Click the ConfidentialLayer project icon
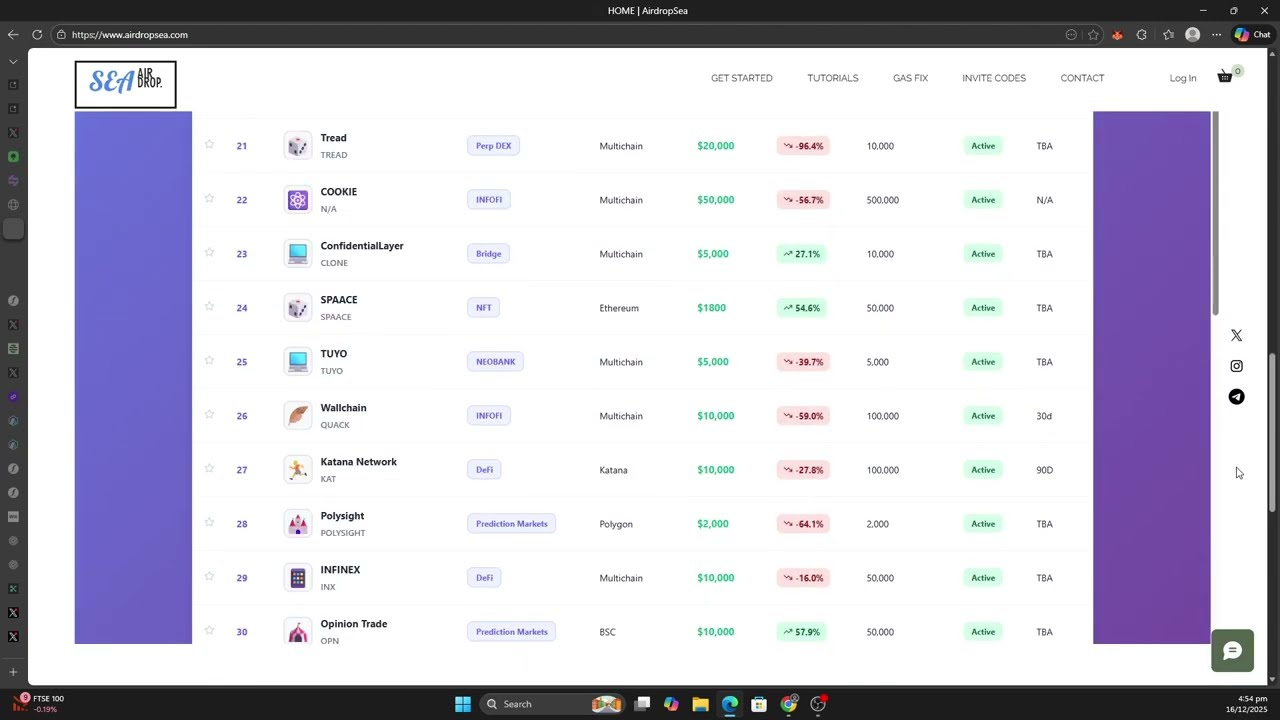This screenshot has width=1280, height=720. pos(297,254)
